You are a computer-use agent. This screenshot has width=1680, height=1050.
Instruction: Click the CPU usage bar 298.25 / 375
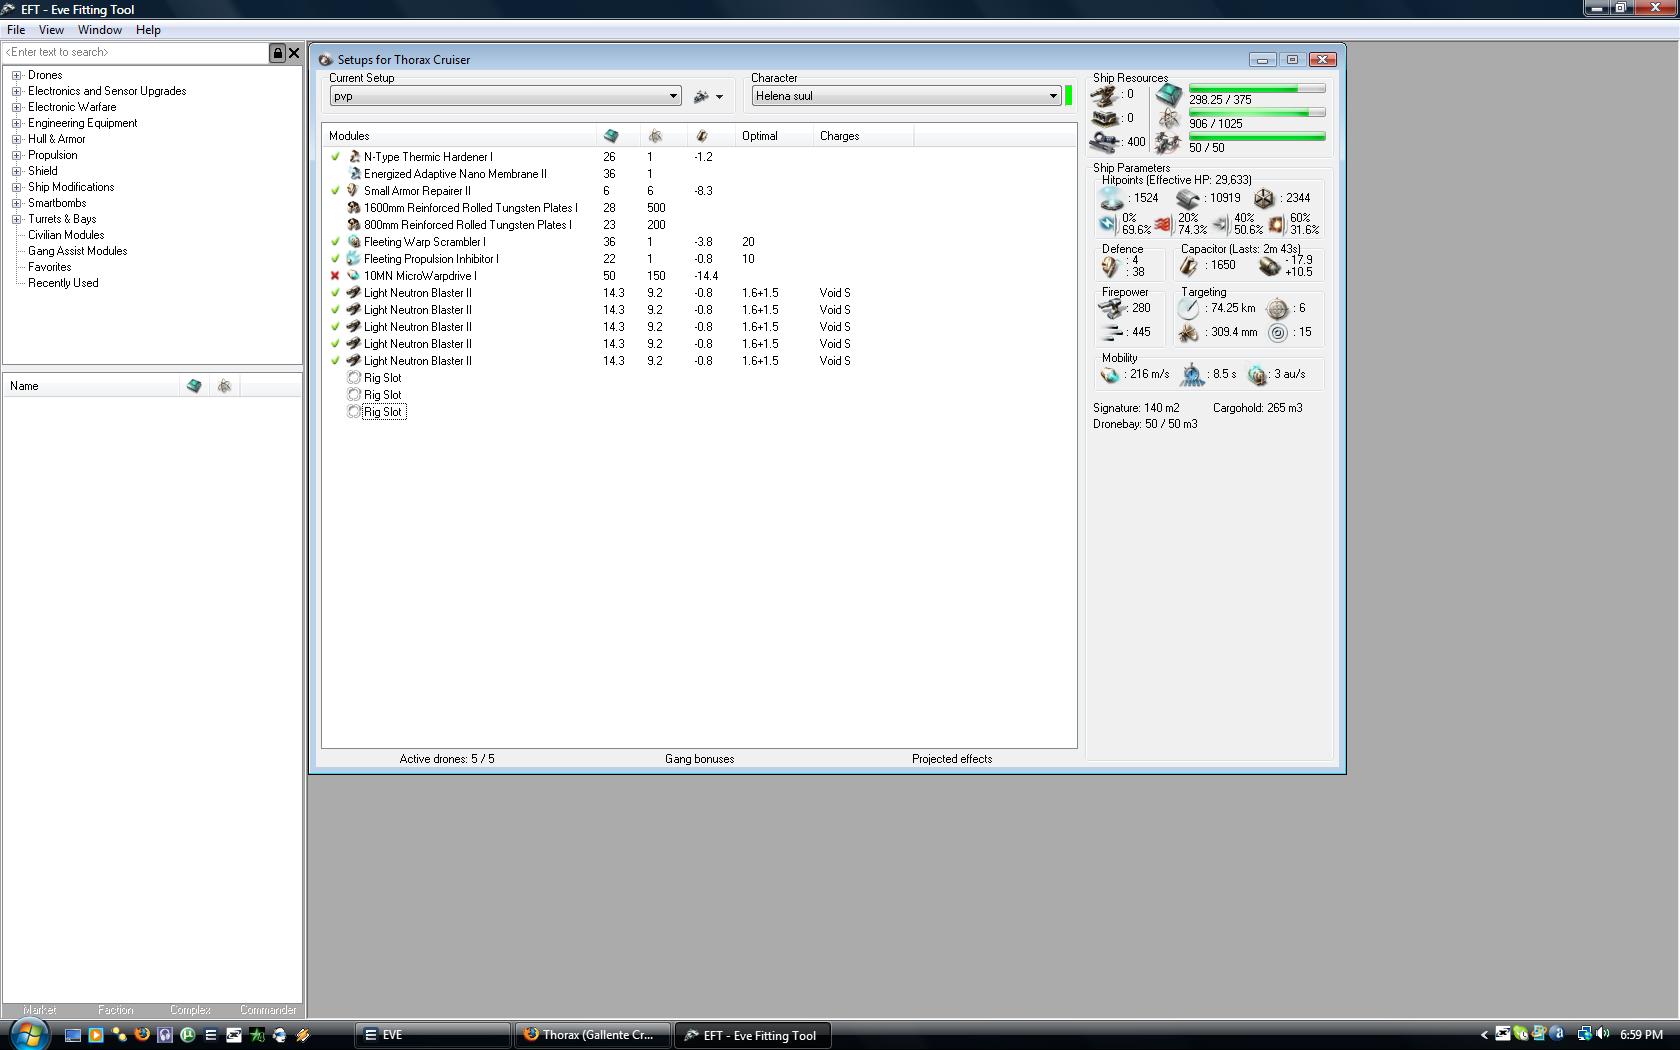tap(1257, 89)
